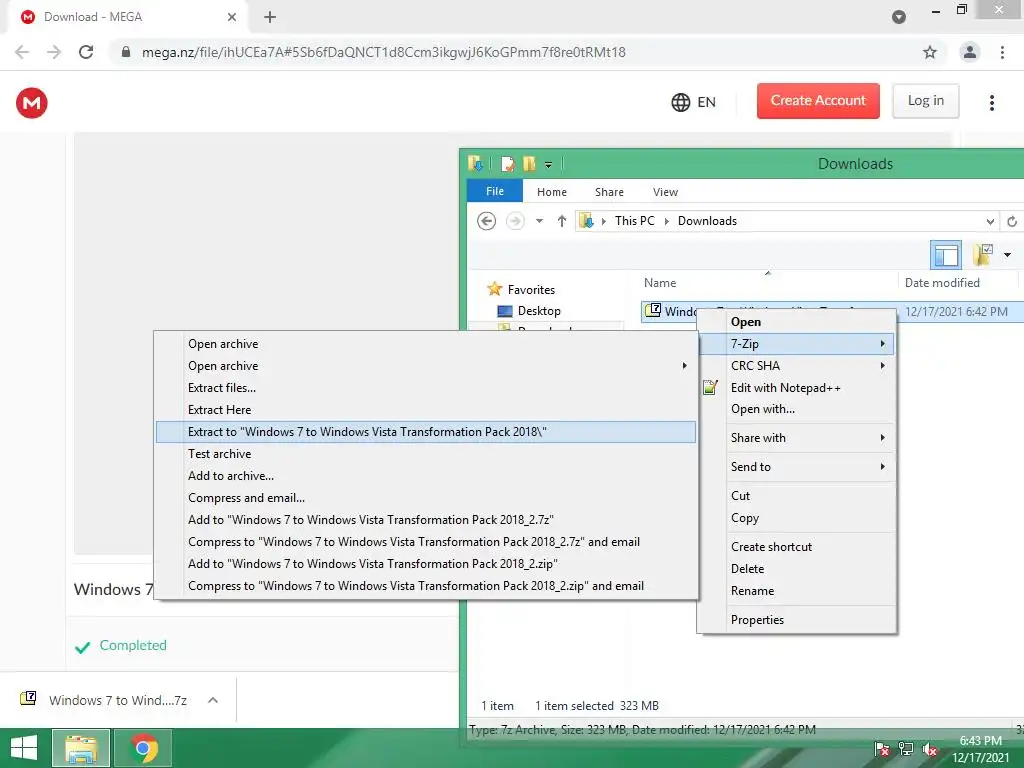Screen dimensions: 1024x768
Task: Open the Chrome profile avatar
Action: tap(970, 52)
